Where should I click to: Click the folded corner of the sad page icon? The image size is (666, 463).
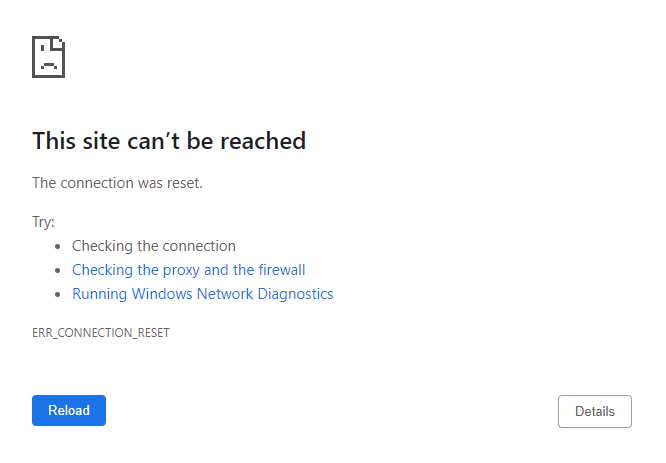coord(58,43)
